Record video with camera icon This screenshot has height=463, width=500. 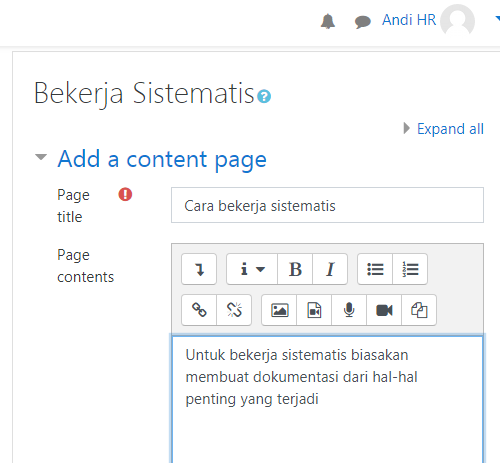384,310
